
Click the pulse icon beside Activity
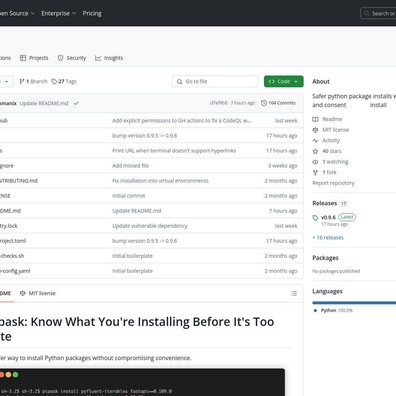[315, 141]
